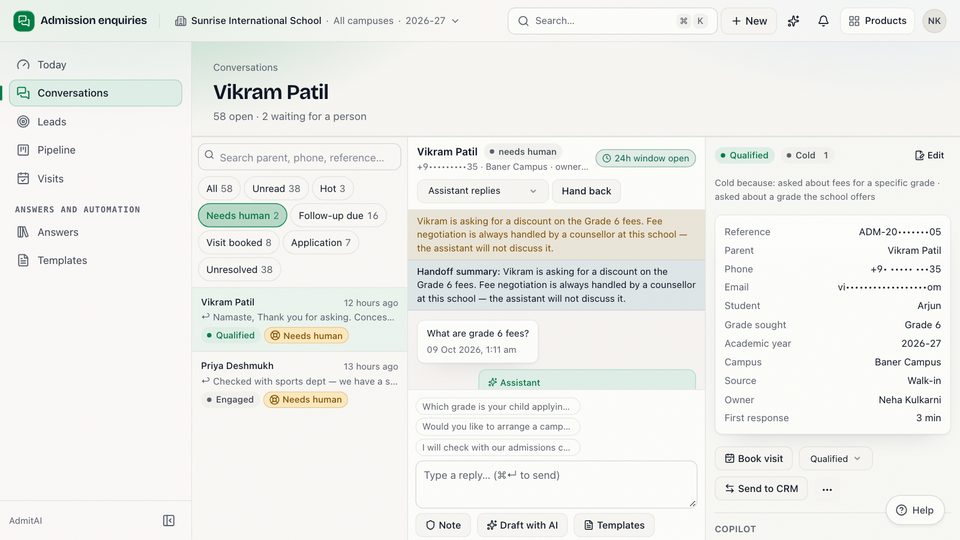Filter by Unread 38
Image resolution: width=960 pixels, height=540 pixels.
click(x=276, y=189)
